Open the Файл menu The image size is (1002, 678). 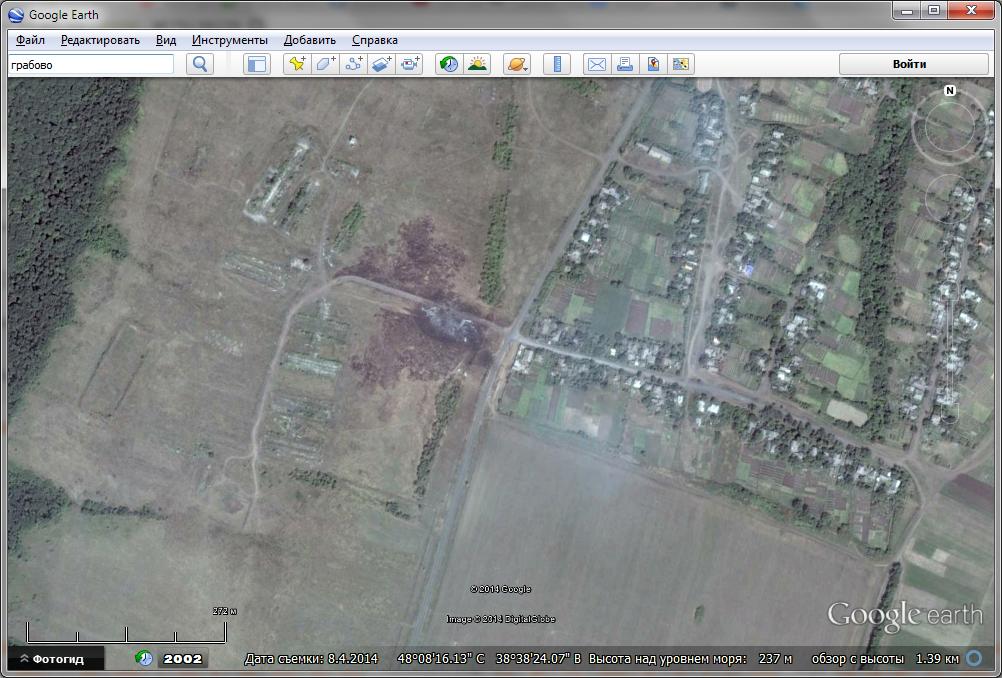(x=30, y=40)
